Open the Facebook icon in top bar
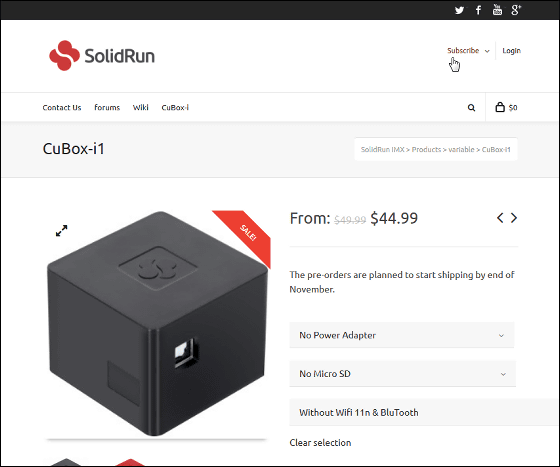 [x=478, y=10]
